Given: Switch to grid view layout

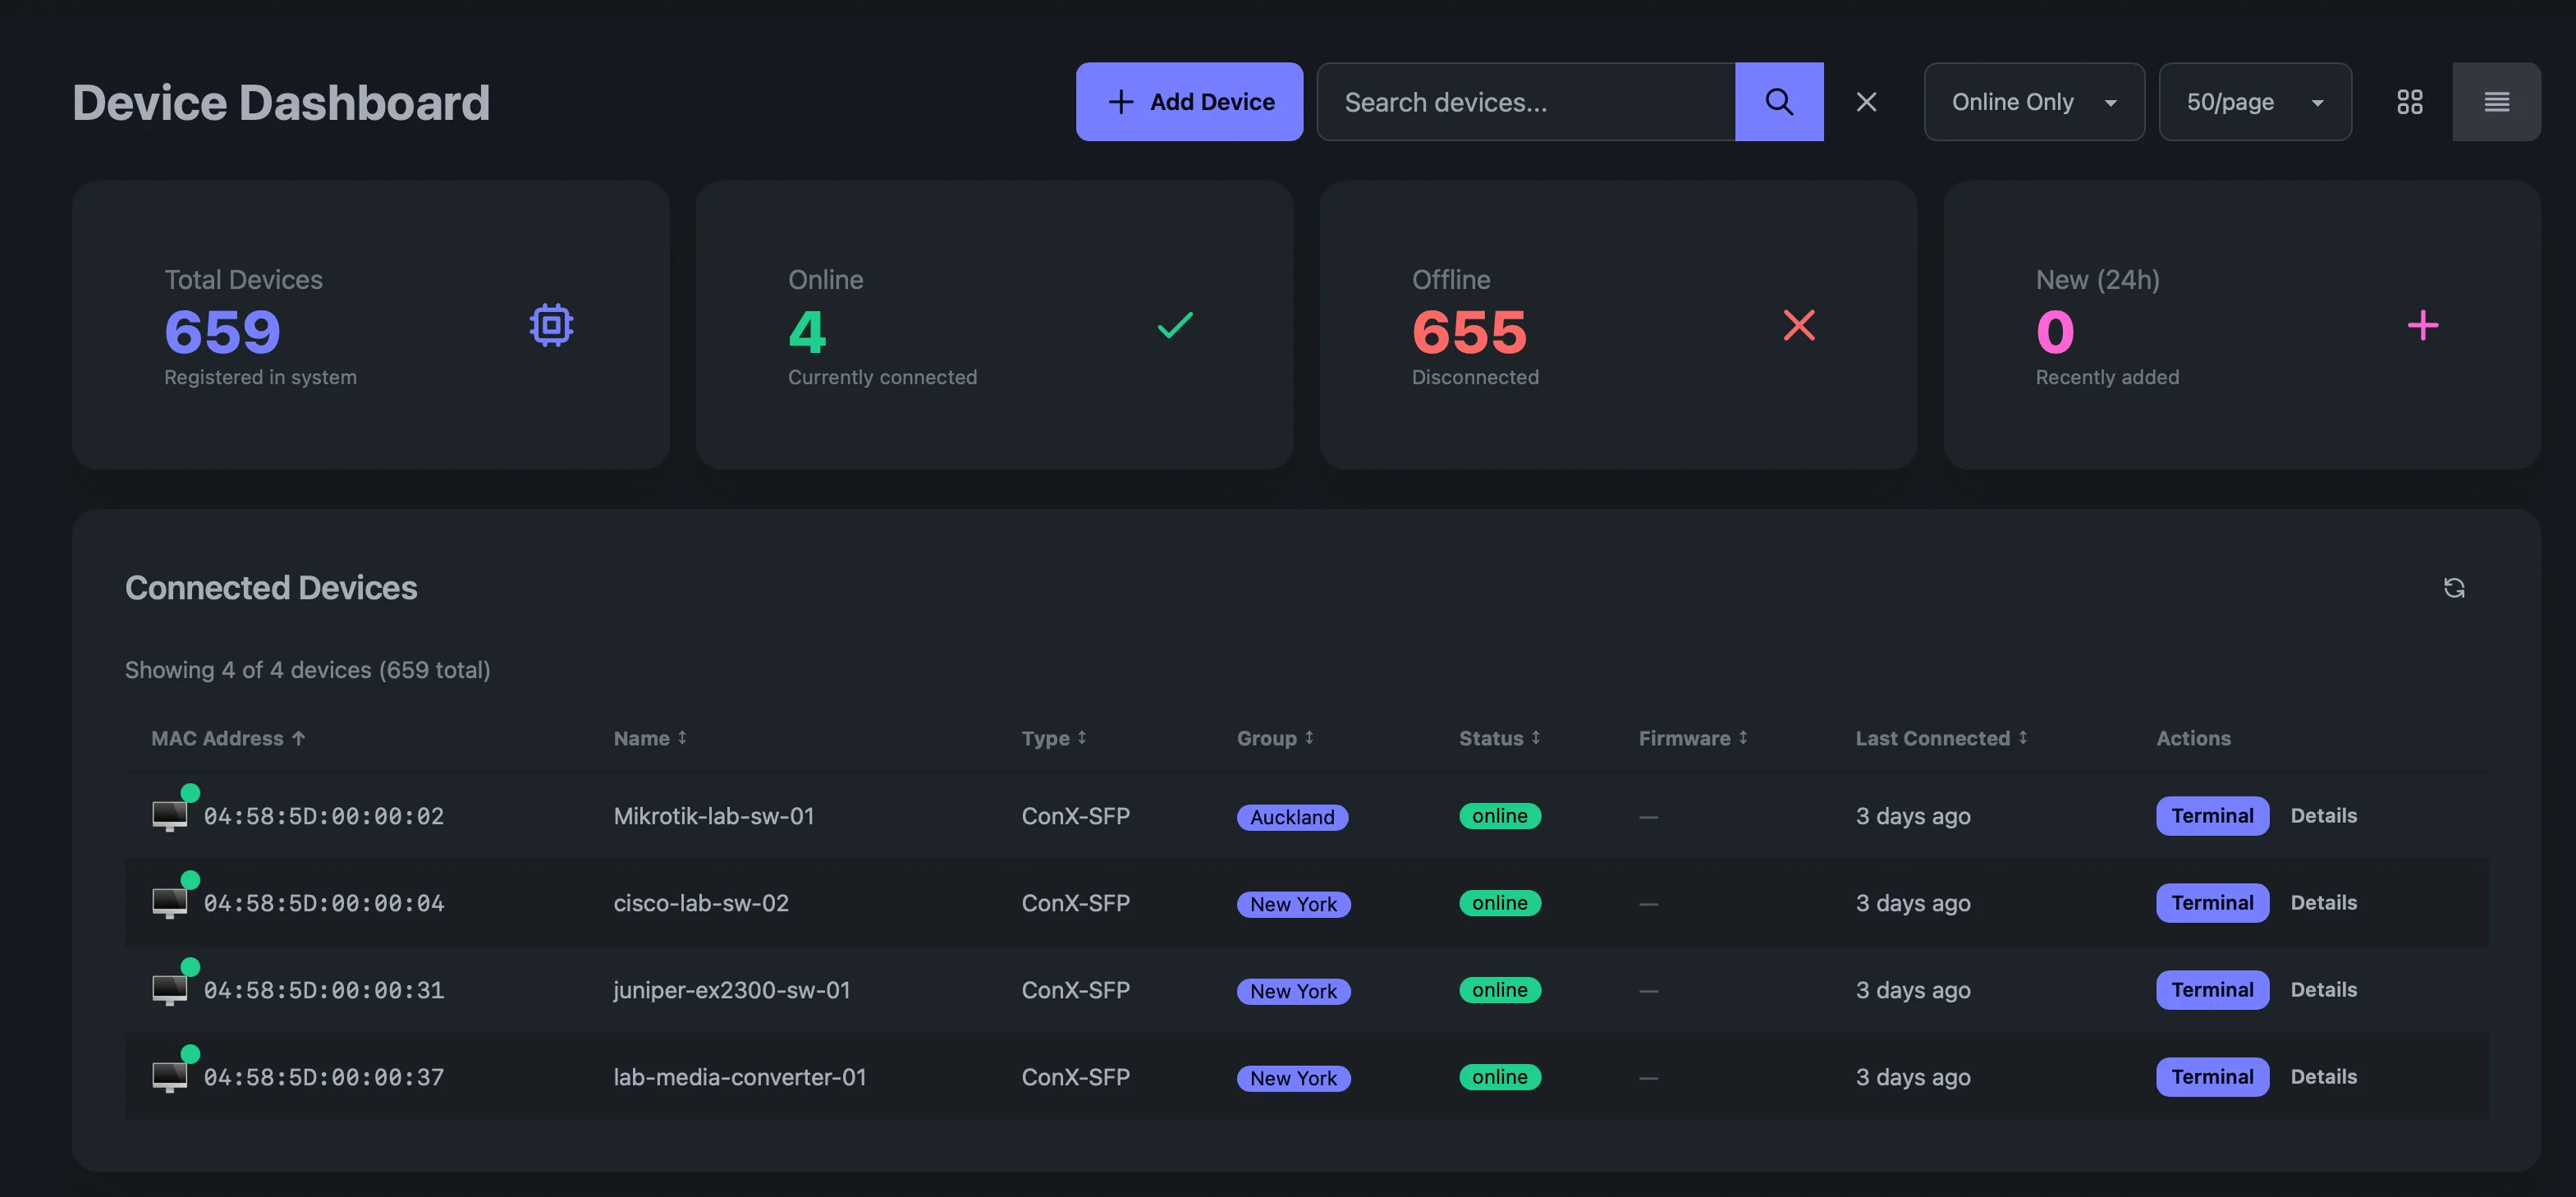Looking at the screenshot, I should click(2410, 101).
